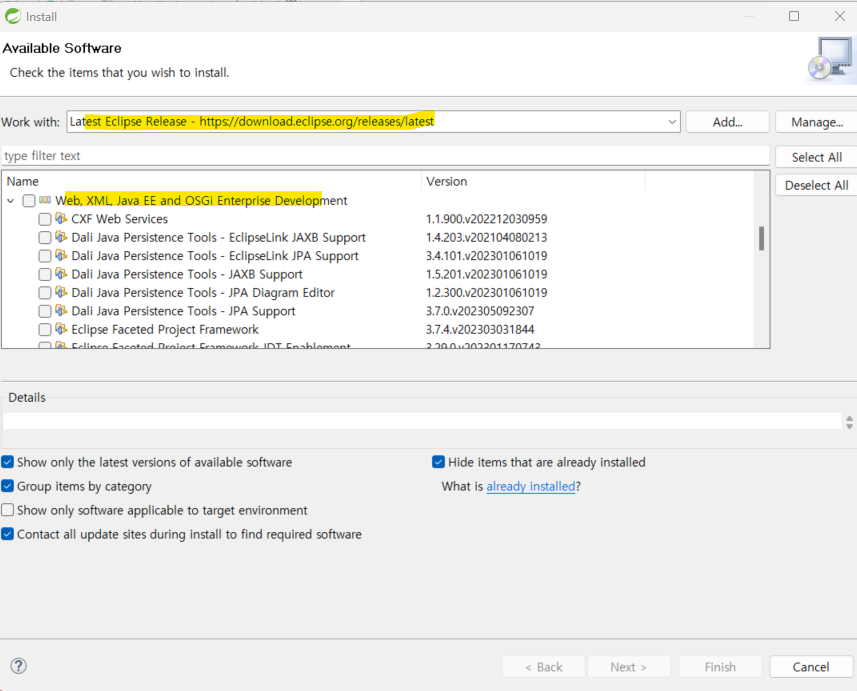Click the Add... button

pyautogui.click(x=727, y=122)
